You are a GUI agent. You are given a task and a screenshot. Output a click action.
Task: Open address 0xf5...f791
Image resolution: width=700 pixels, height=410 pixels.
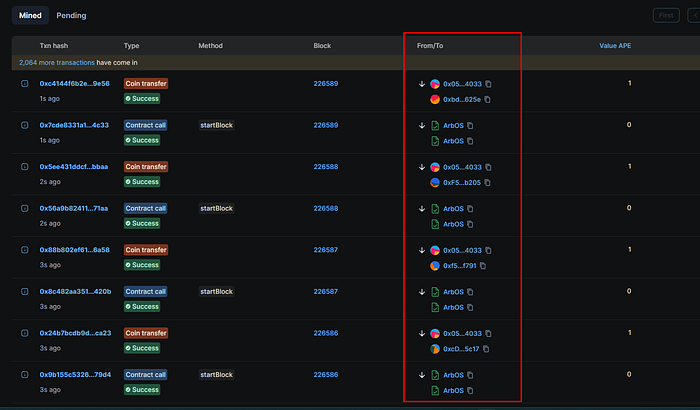pyautogui.click(x=459, y=266)
